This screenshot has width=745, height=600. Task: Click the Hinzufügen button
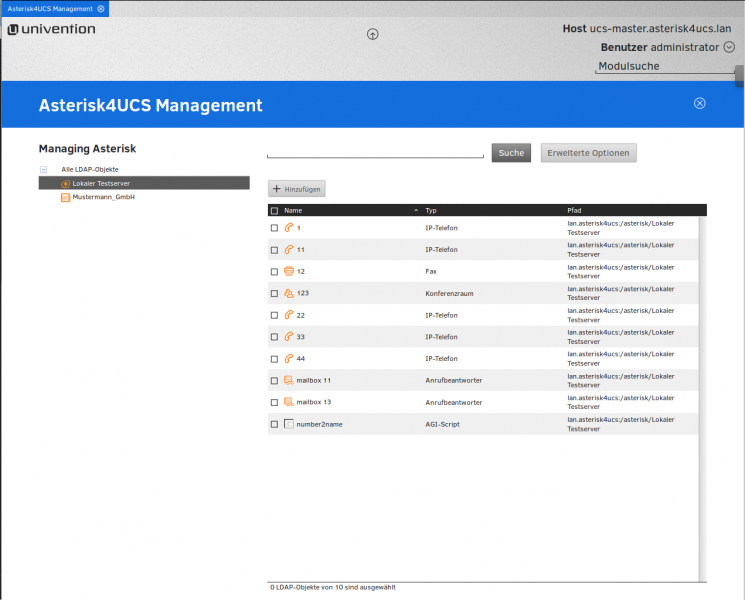[x=297, y=189]
